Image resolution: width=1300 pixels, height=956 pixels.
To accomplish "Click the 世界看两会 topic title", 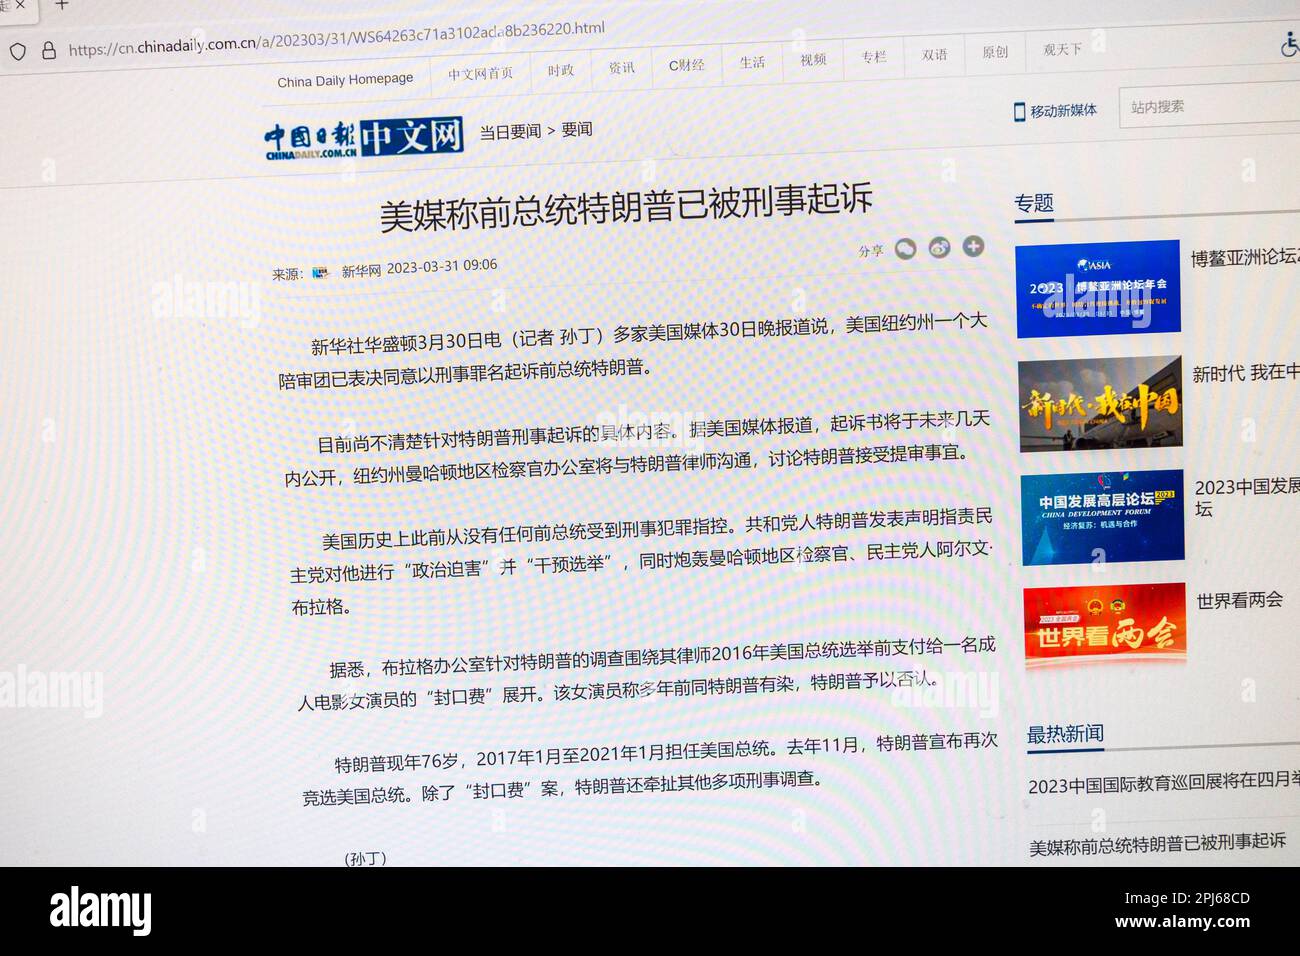I will [1240, 600].
